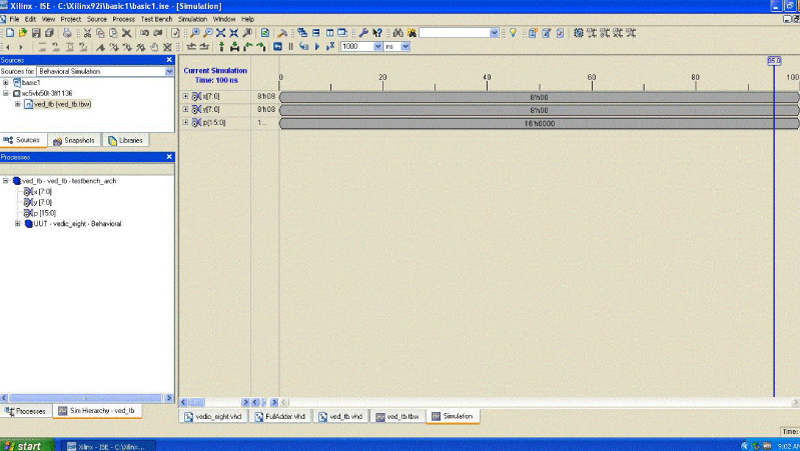Switch to the vedic_eight.vhd tab

pyautogui.click(x=213, y=416)
